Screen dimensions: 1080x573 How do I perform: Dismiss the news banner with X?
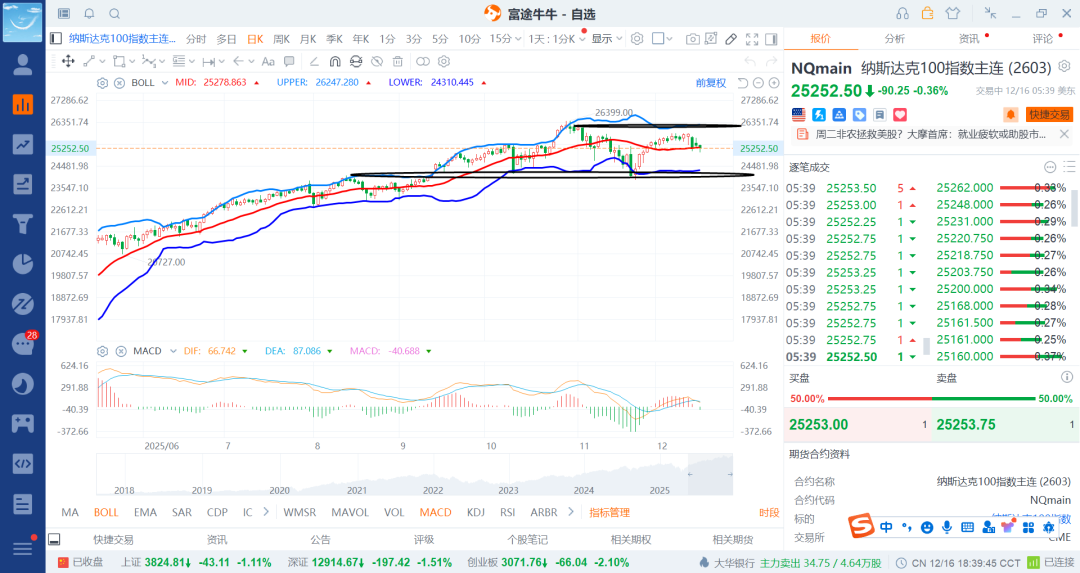point(1064,134)
